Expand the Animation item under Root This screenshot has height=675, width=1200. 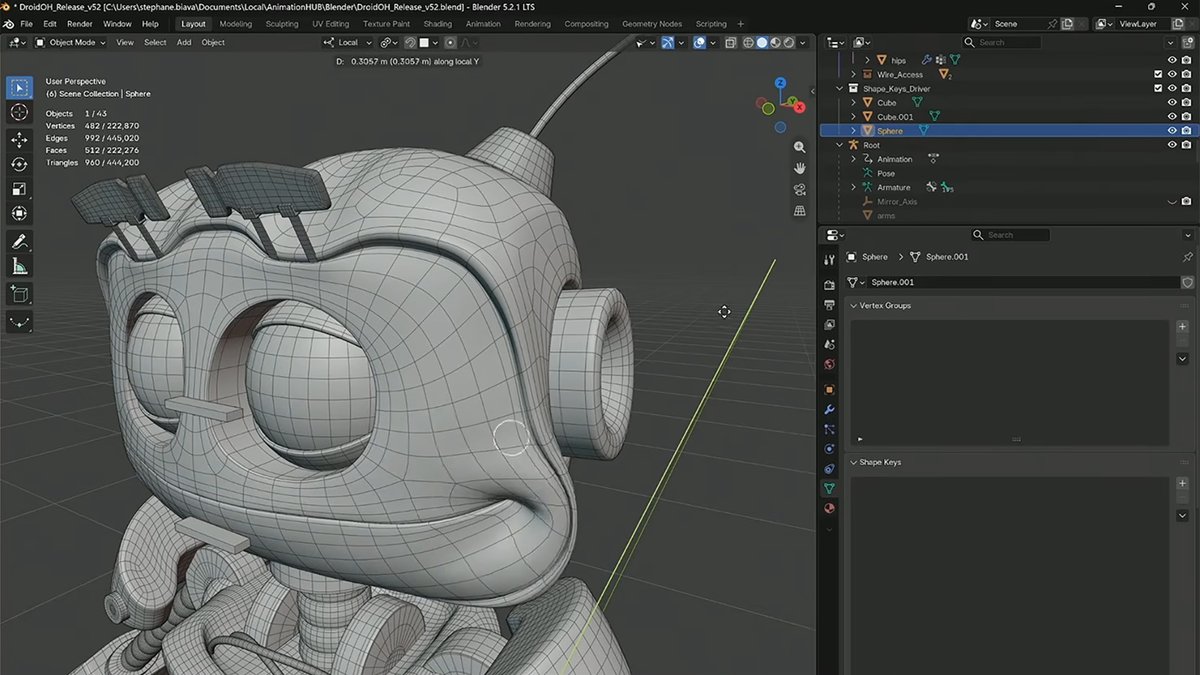point(854,159)
